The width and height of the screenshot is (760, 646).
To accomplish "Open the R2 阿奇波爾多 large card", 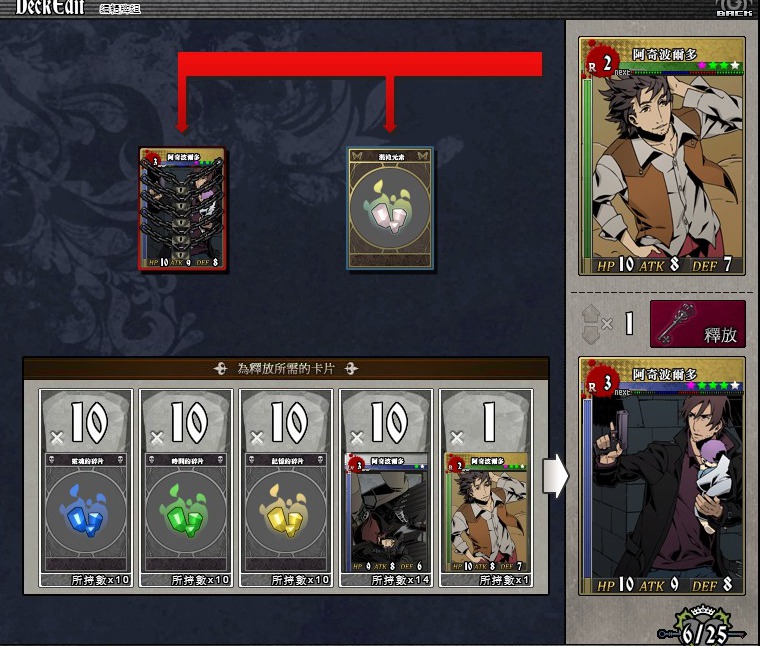I will (x=662, y=156).
